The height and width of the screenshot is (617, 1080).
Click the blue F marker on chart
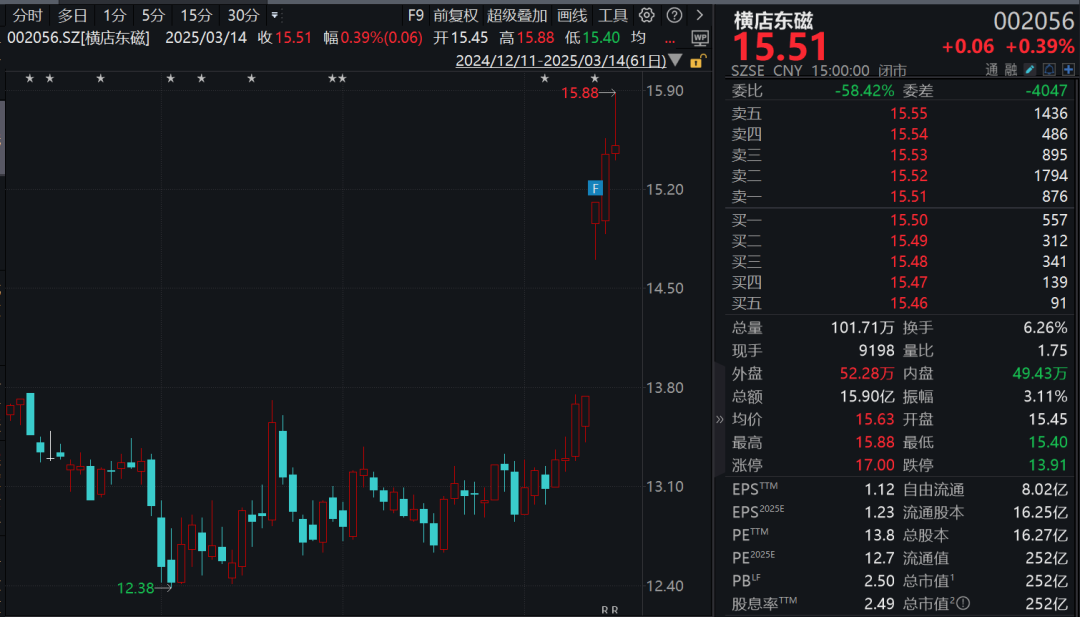(x=595, y=188)
